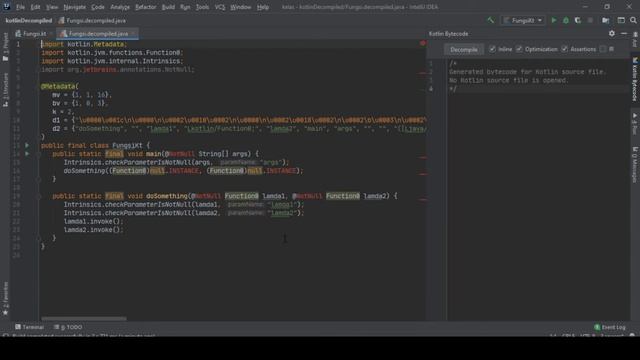This screenshot has width=640, height=360.
Task: Run with coverage icon in toolbar
Action: pos(578,20)
